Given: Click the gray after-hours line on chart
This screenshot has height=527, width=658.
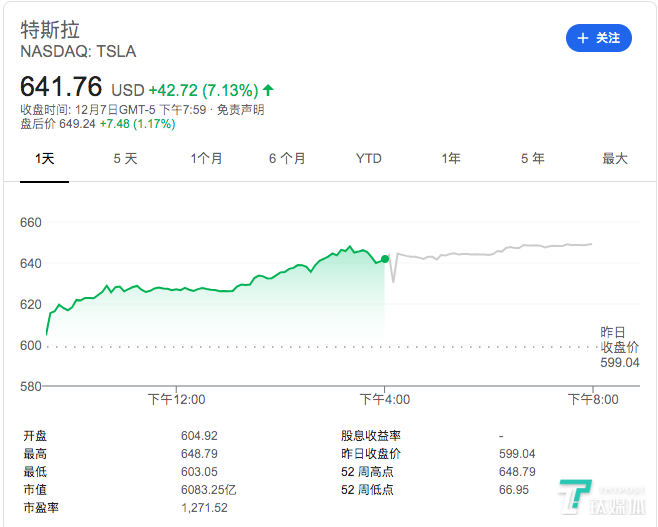Looking at the screenshot, I should point(490,253).
